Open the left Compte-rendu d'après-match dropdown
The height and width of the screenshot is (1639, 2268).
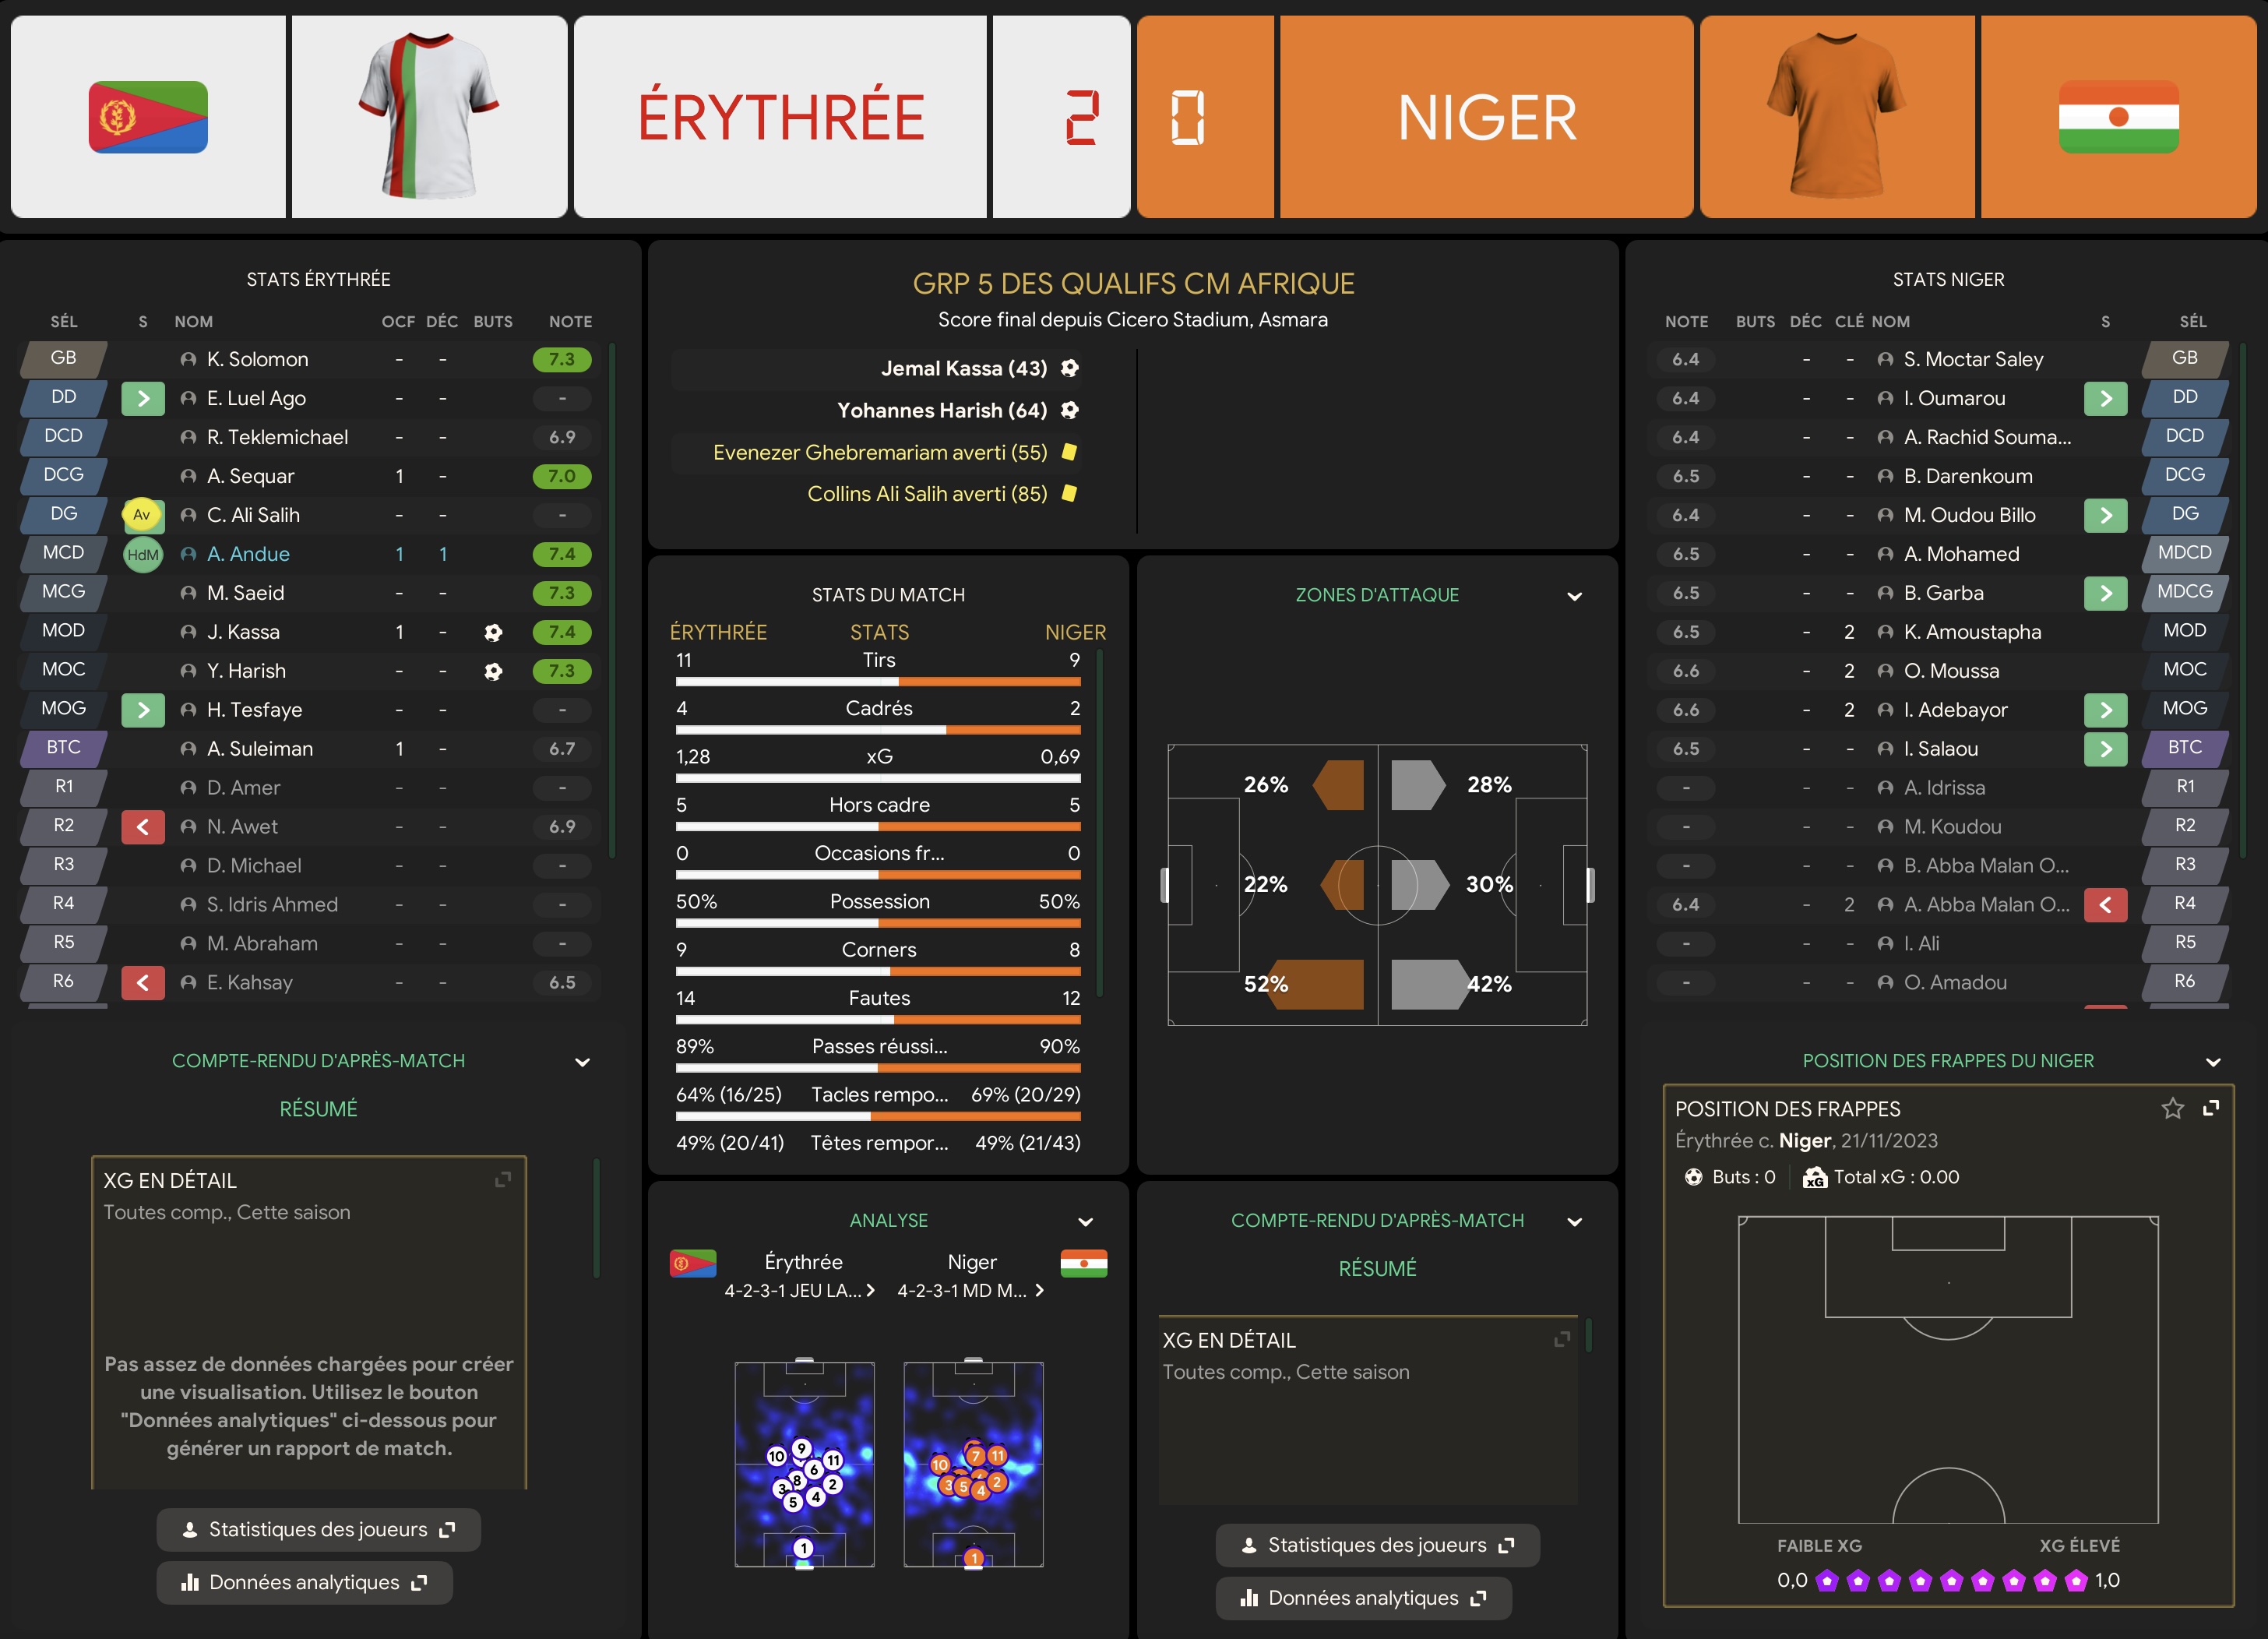click(x=582, y=1062)
